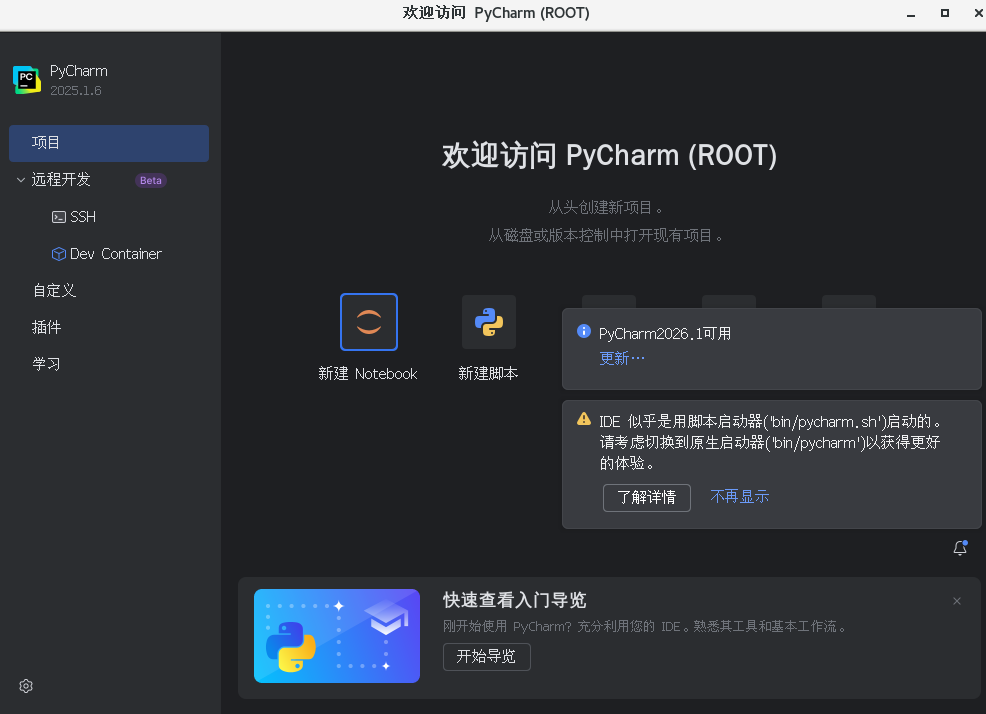The height and width of the screenshot is (714, 986).
Task: Click the version text "2025.1.6"
Action: pyautogui.click(x=75, y=91)
